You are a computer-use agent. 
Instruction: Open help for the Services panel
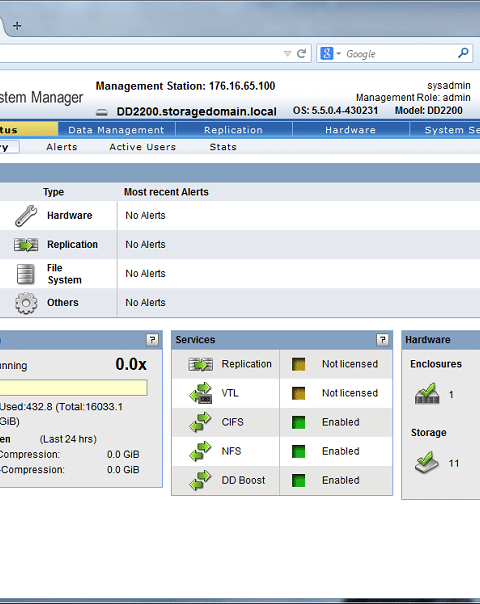pyautogui.click(x=383, y=340)
